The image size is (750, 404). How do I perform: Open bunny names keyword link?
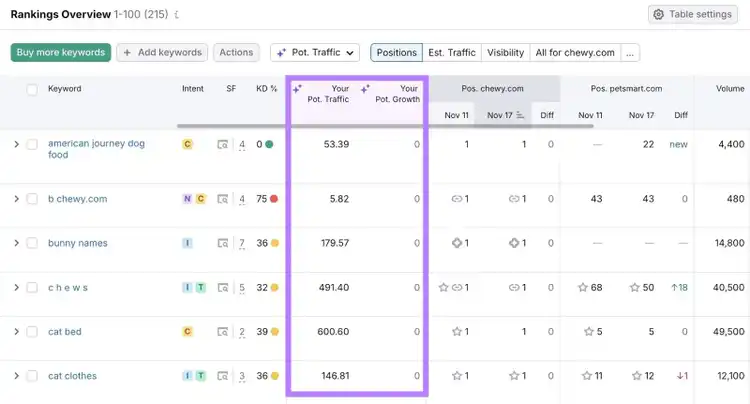(x=77, y=243)
